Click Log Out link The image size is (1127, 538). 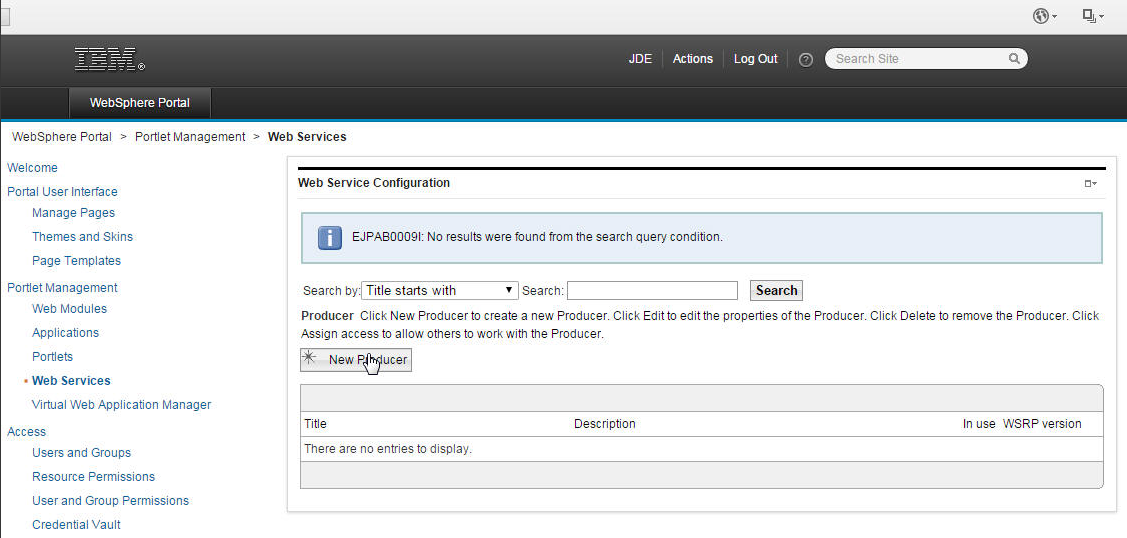click(x=755, y=59)
